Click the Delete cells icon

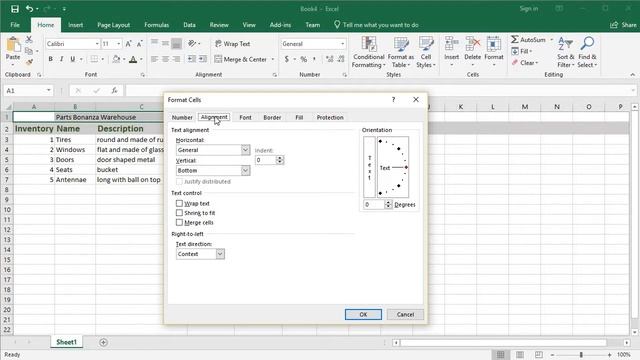pyautogui.click(x=473, y=44)
